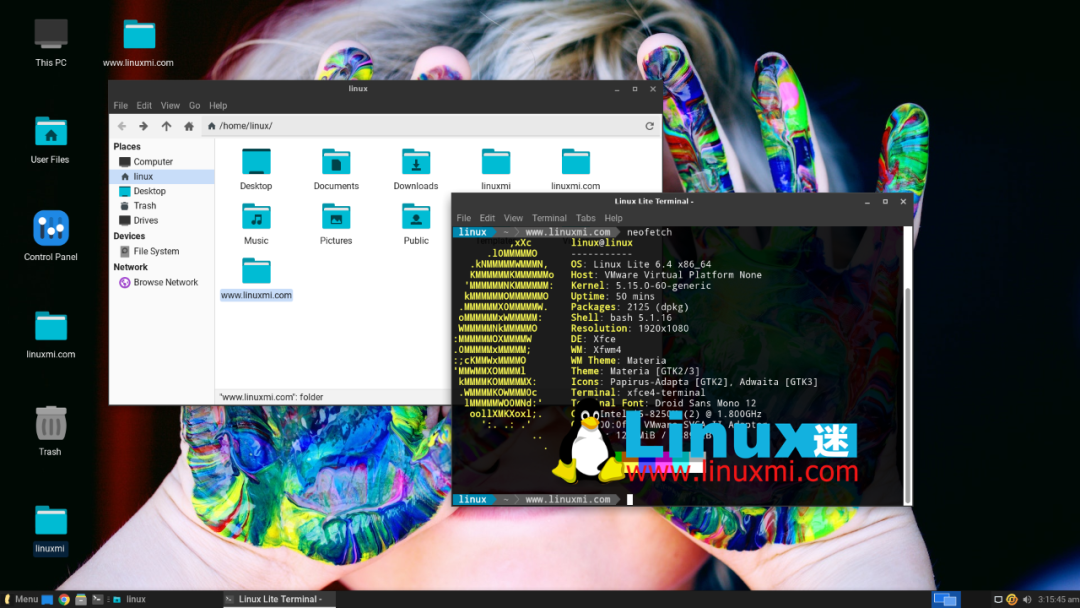Open Tabs menu in terminal window

(x=585, y=218)
